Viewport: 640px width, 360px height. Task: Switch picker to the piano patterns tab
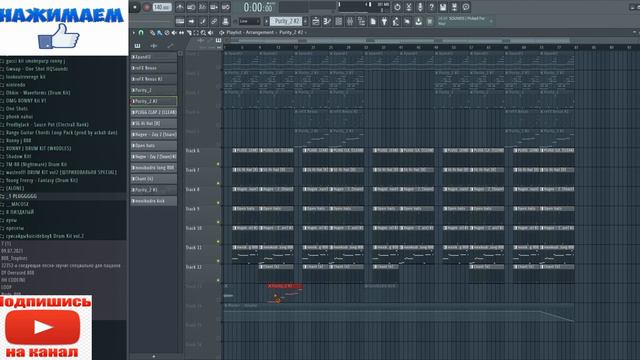[138, 46]
